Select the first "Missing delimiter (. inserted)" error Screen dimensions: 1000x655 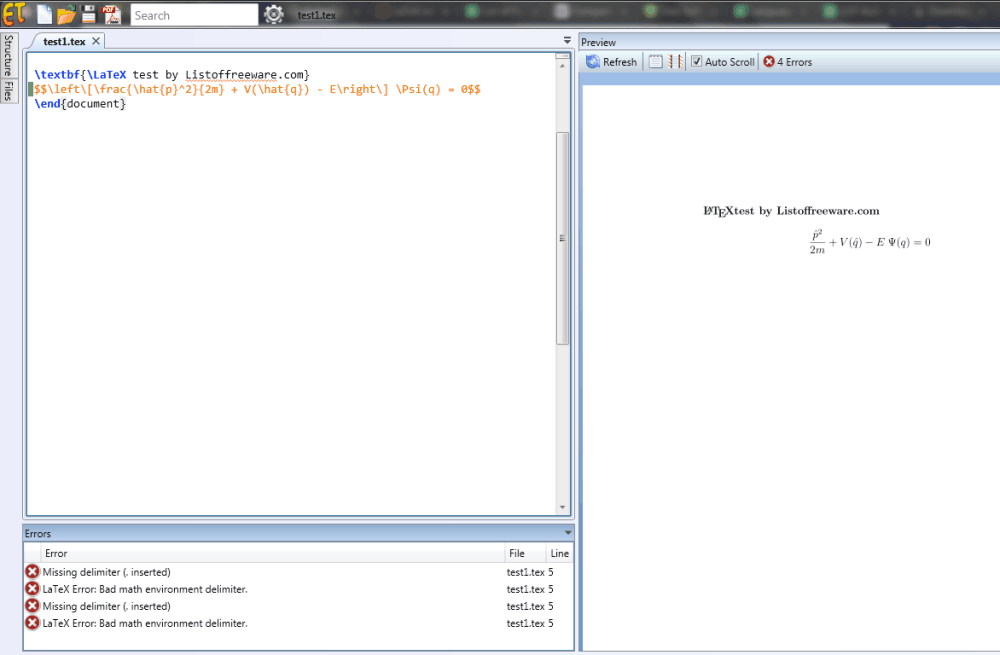coord(298,572)
